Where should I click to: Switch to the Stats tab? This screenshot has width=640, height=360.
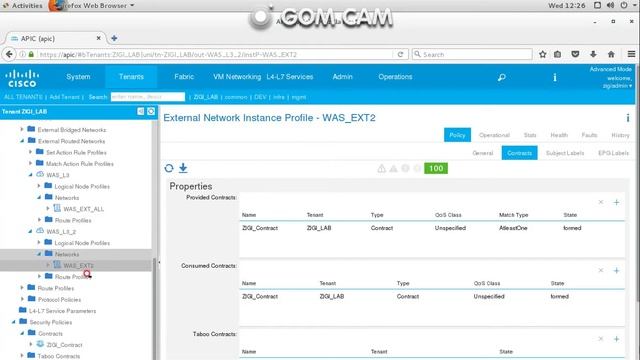[x=530, y=135]
